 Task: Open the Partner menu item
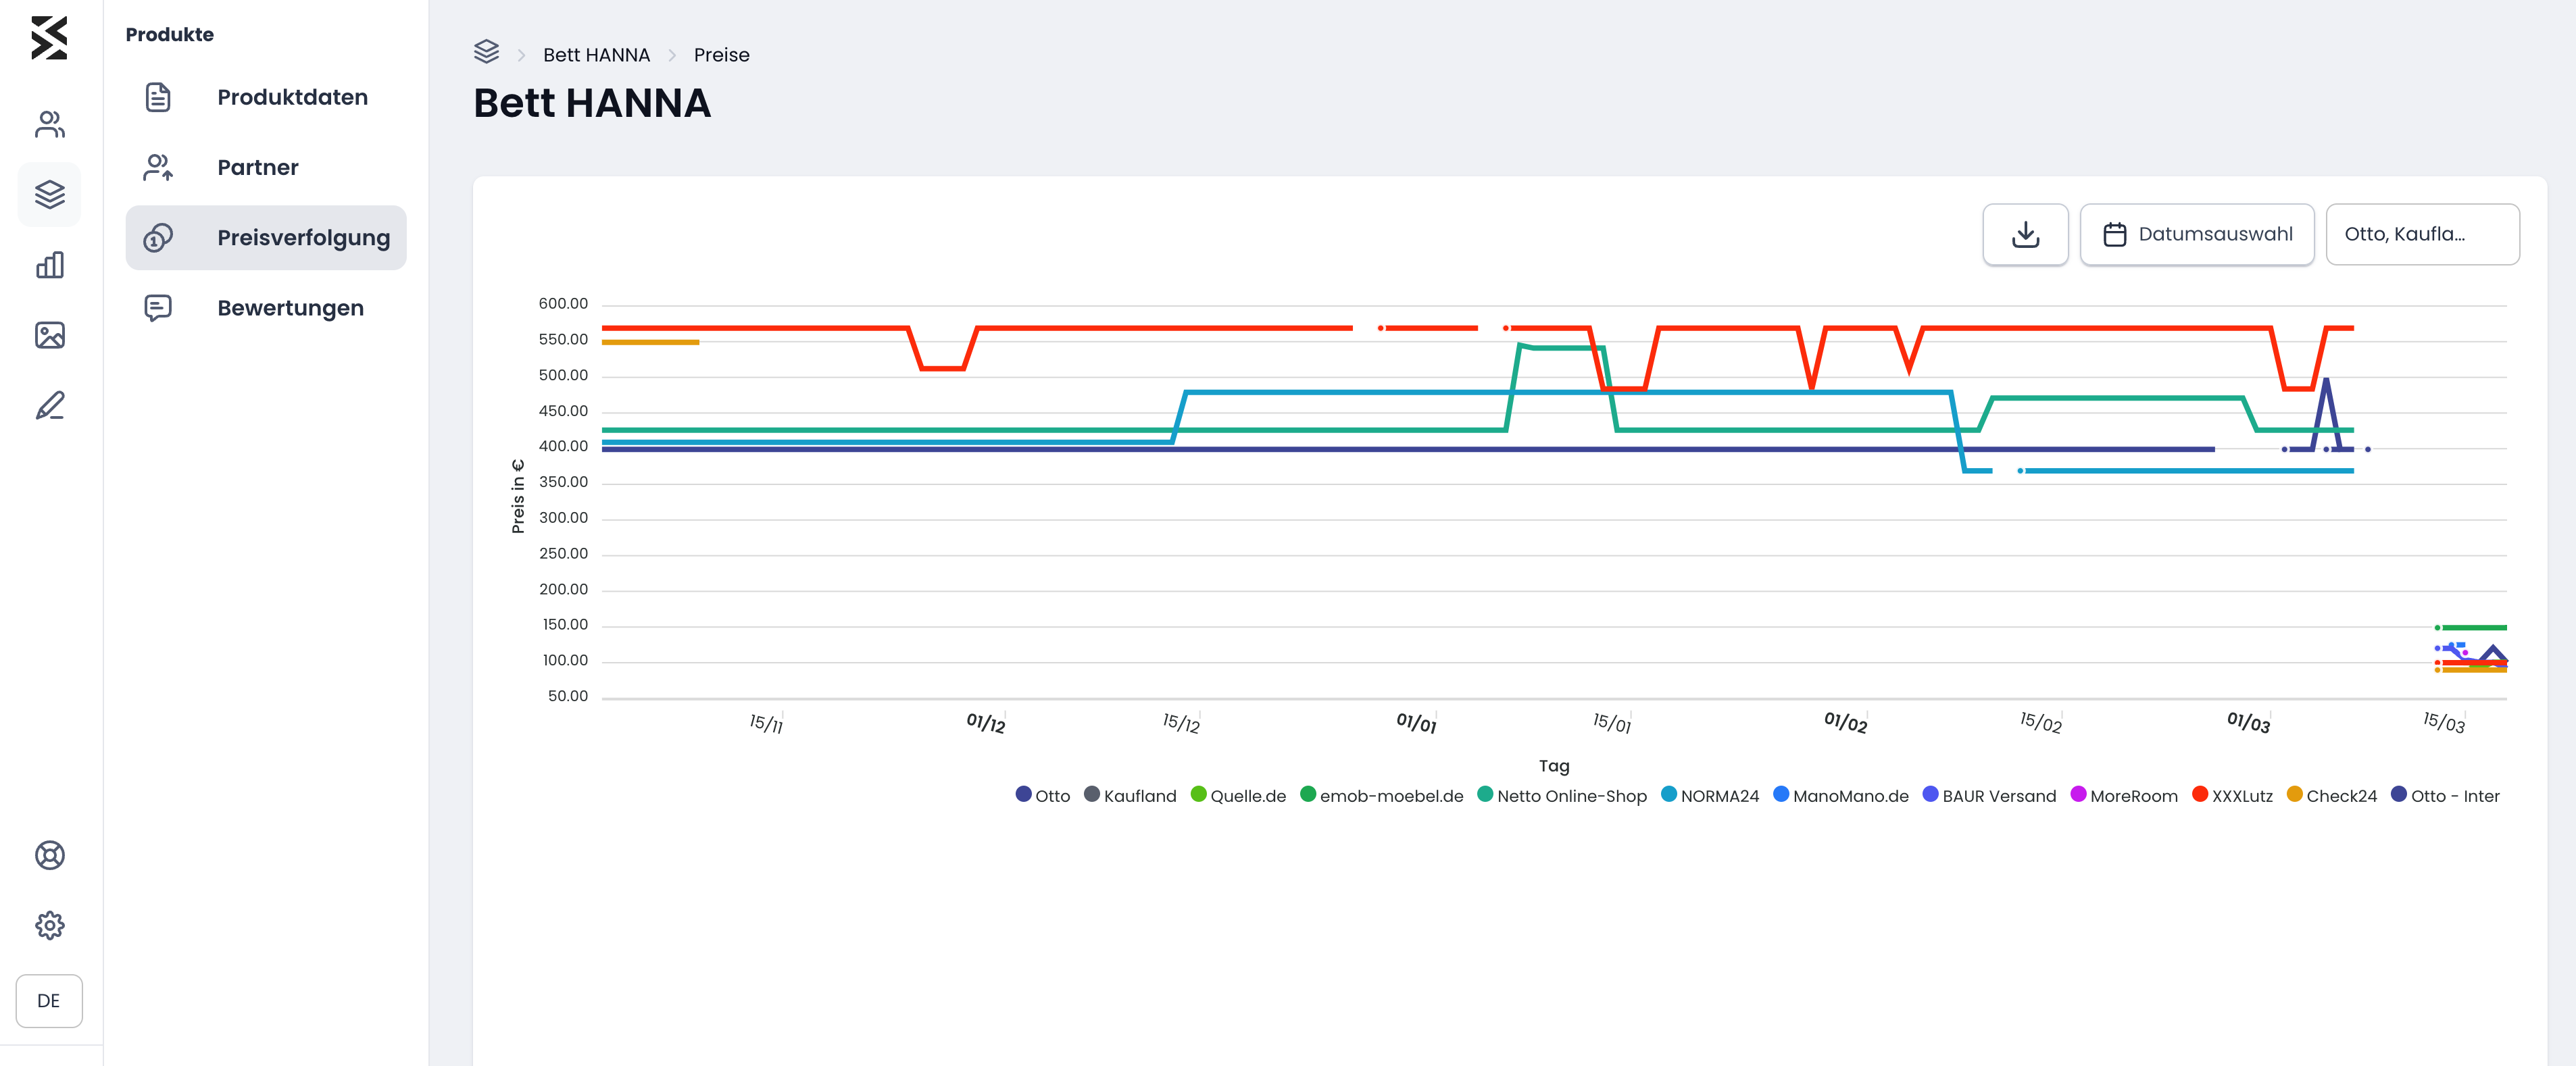(266, 167)
